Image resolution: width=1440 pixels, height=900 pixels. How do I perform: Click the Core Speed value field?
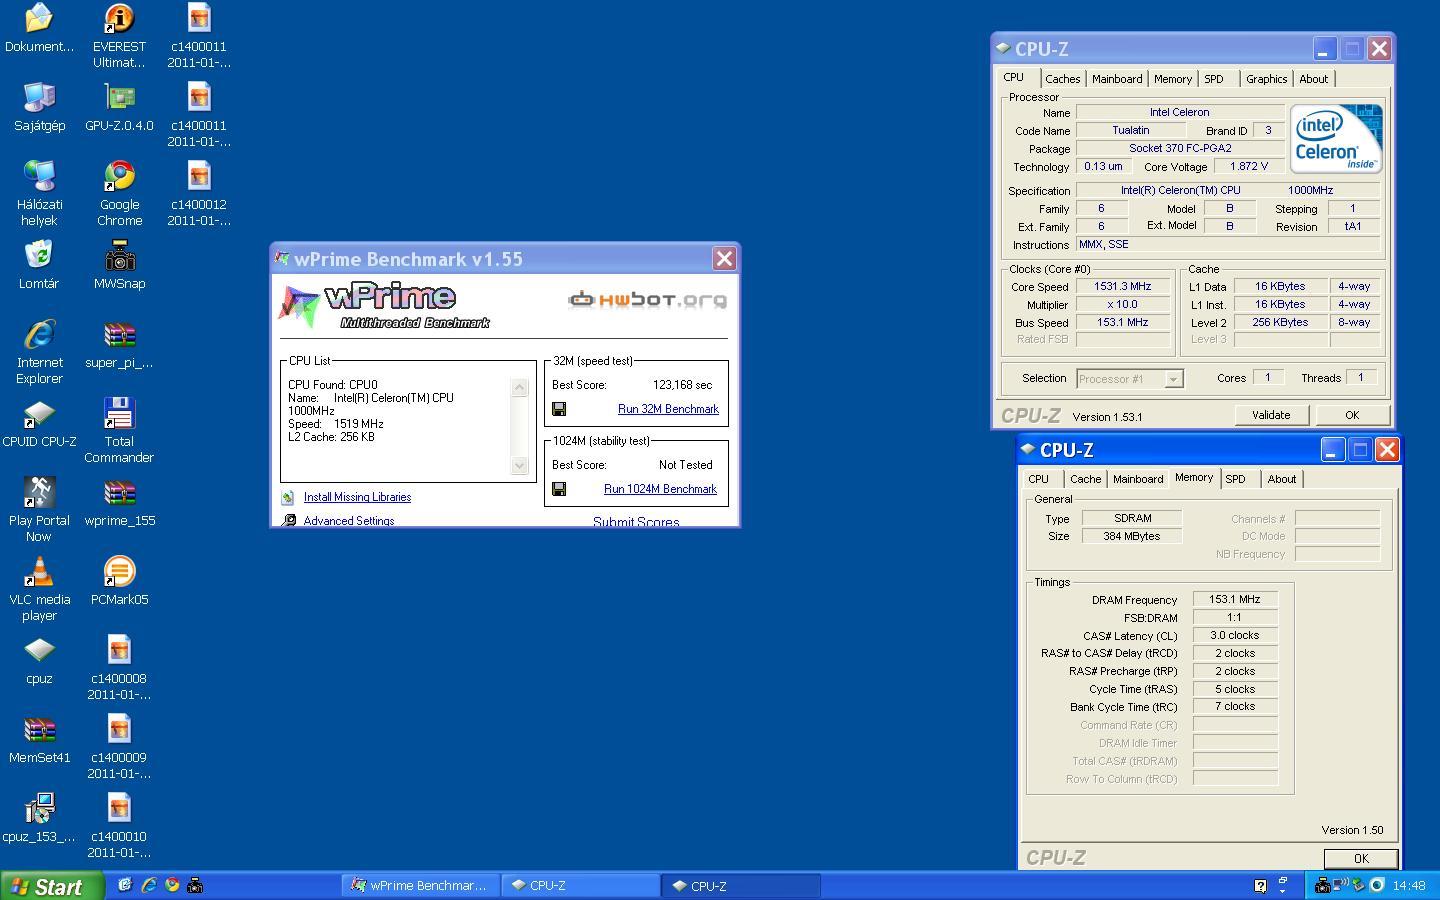click(1123, 287)
